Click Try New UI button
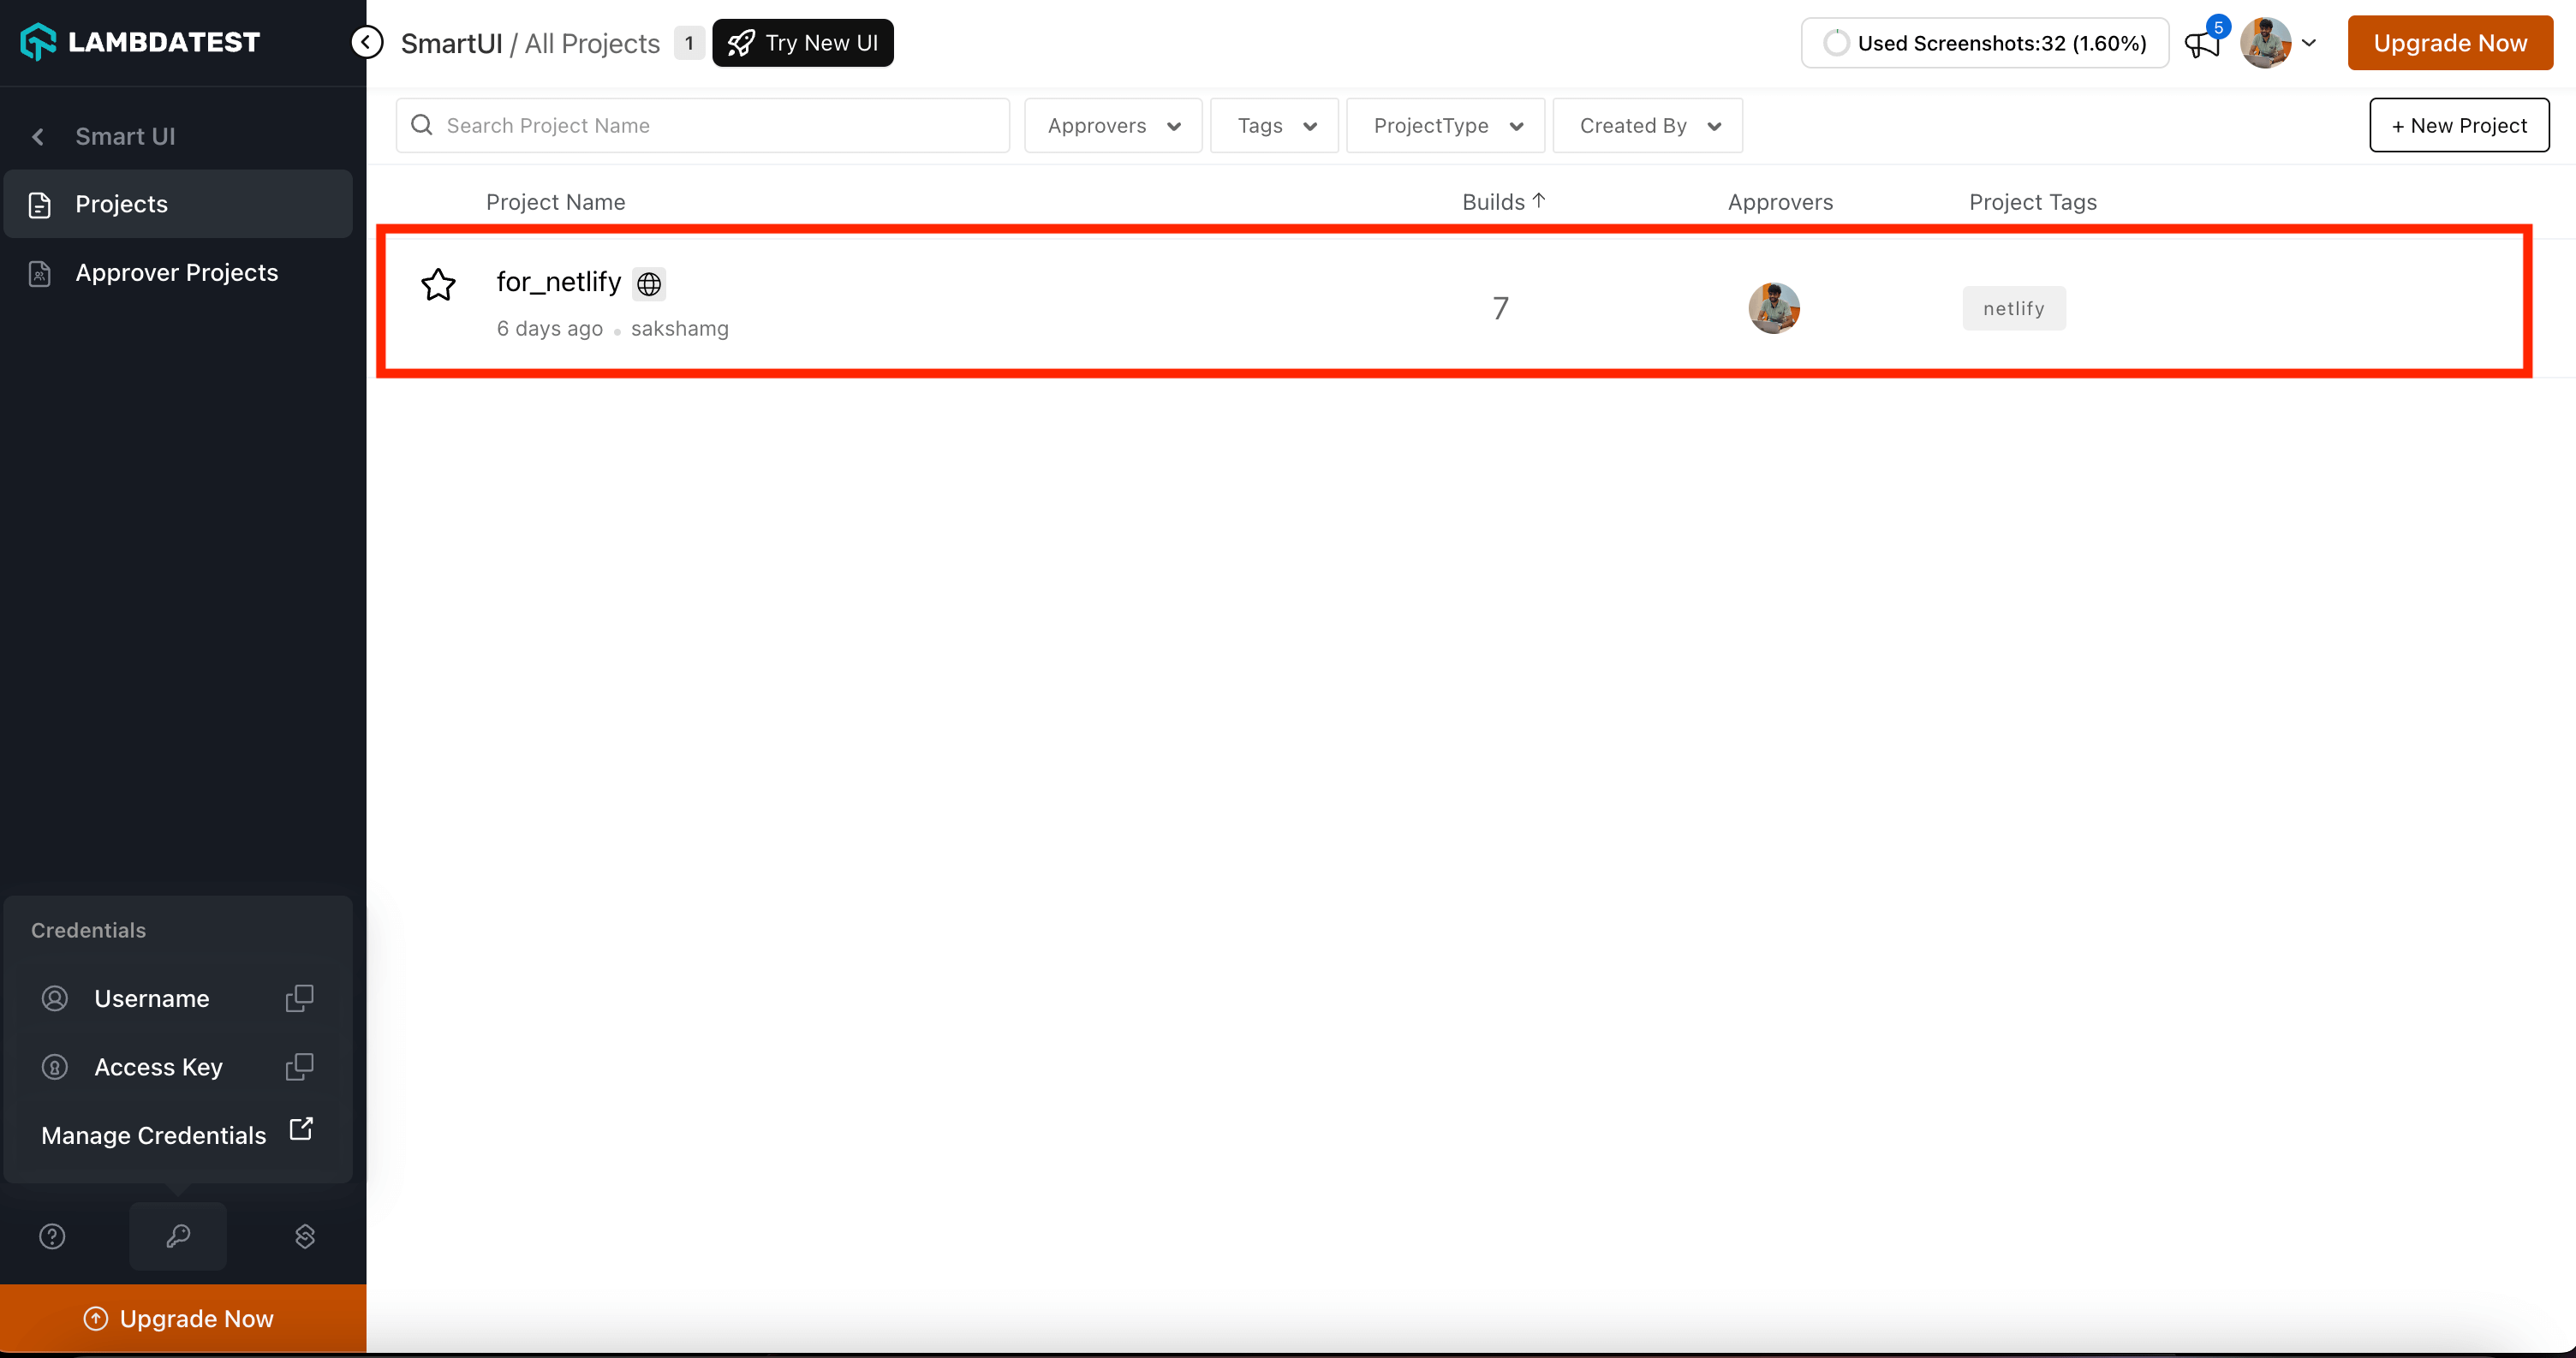 (x=803, y=43)
